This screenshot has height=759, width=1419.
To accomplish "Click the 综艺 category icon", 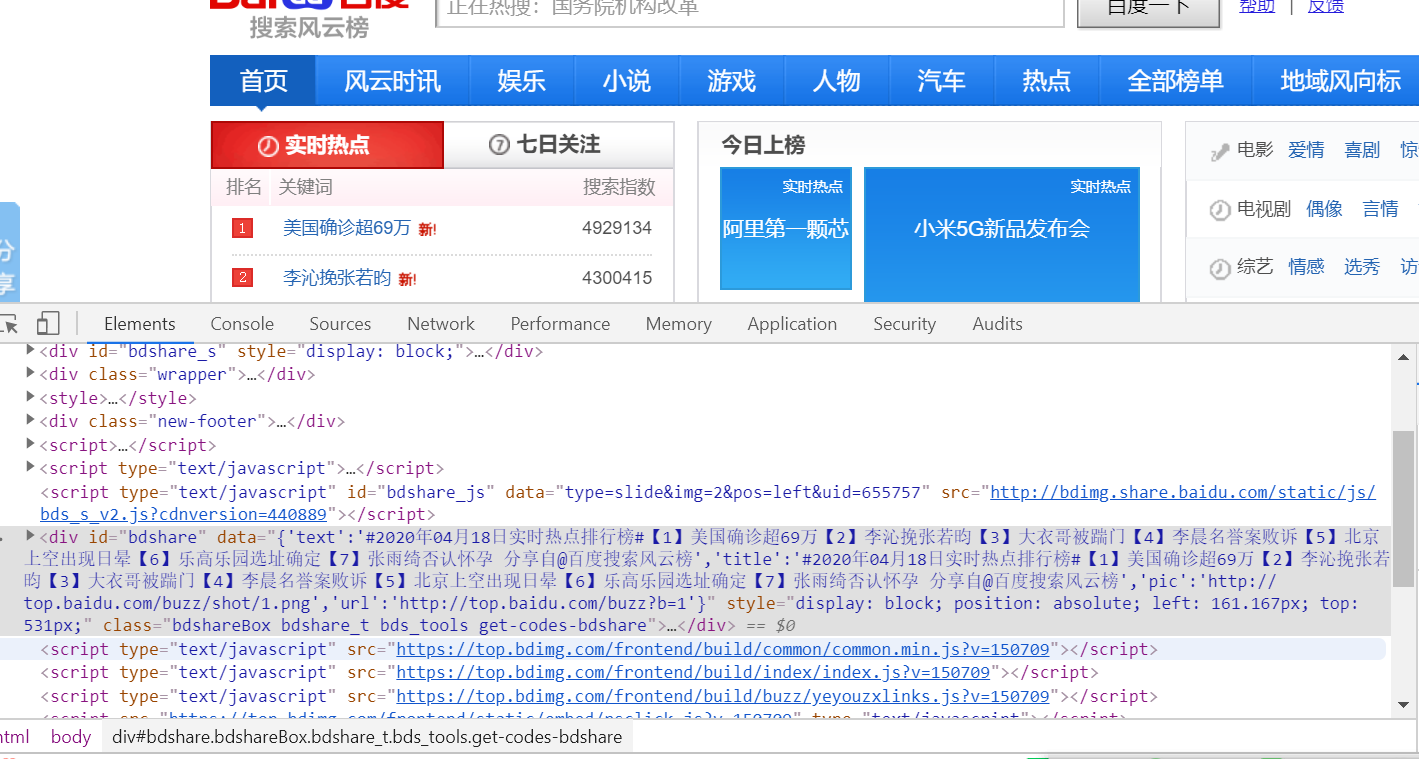I will [x=1220, y=268].
